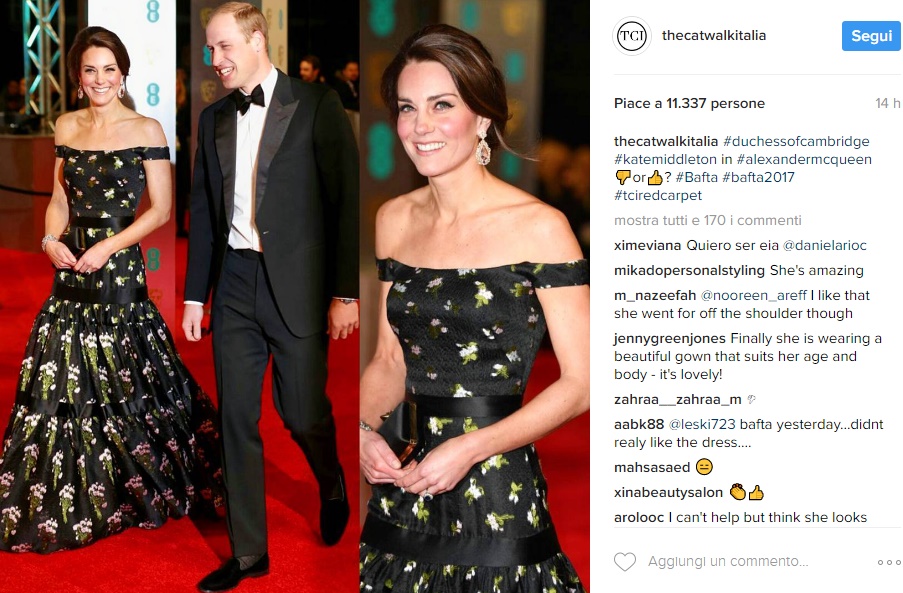Click the TCI profile avatar
903x593 pixels.
click(632, 36)
